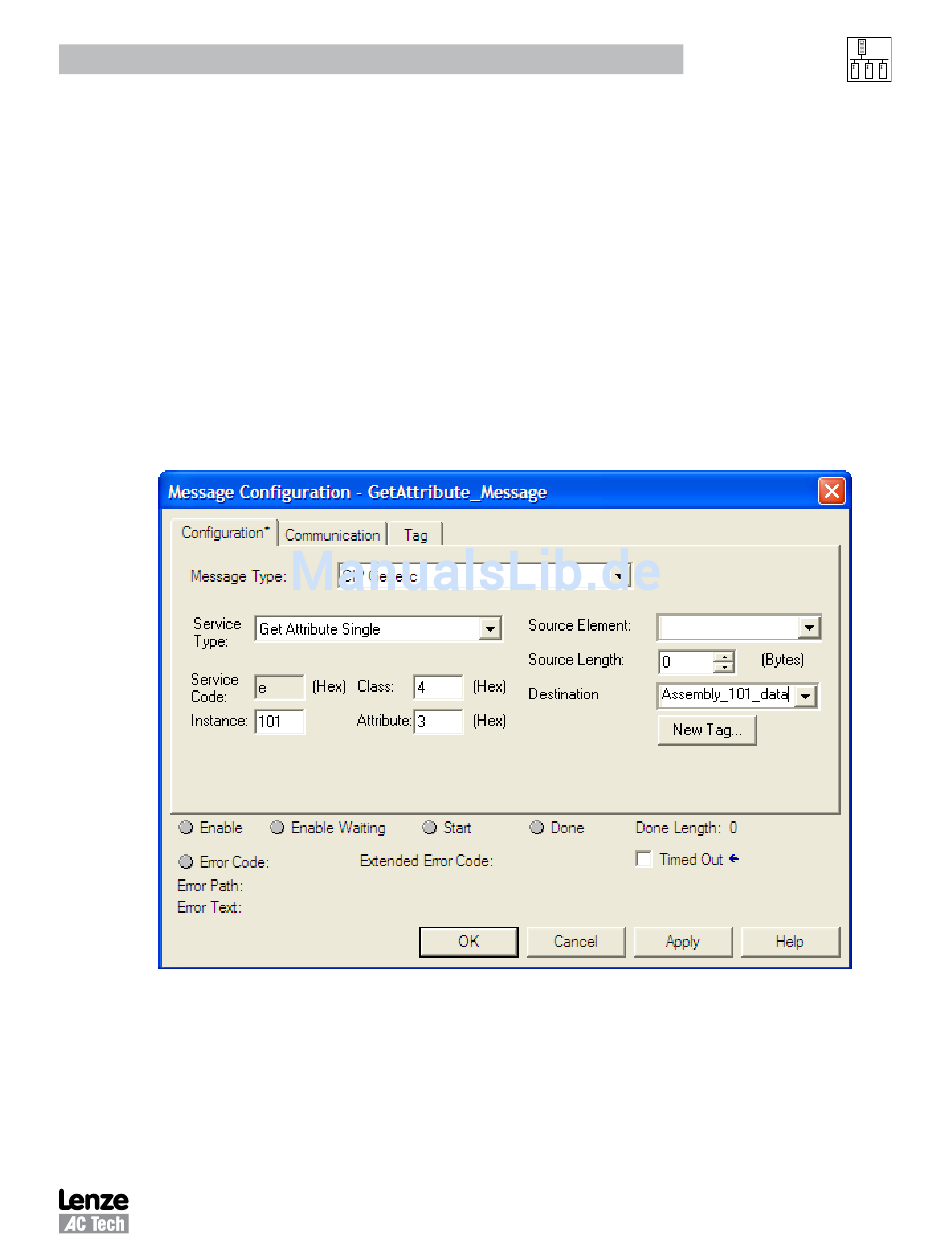Click the Start status indicator

[x=430, y=828]
